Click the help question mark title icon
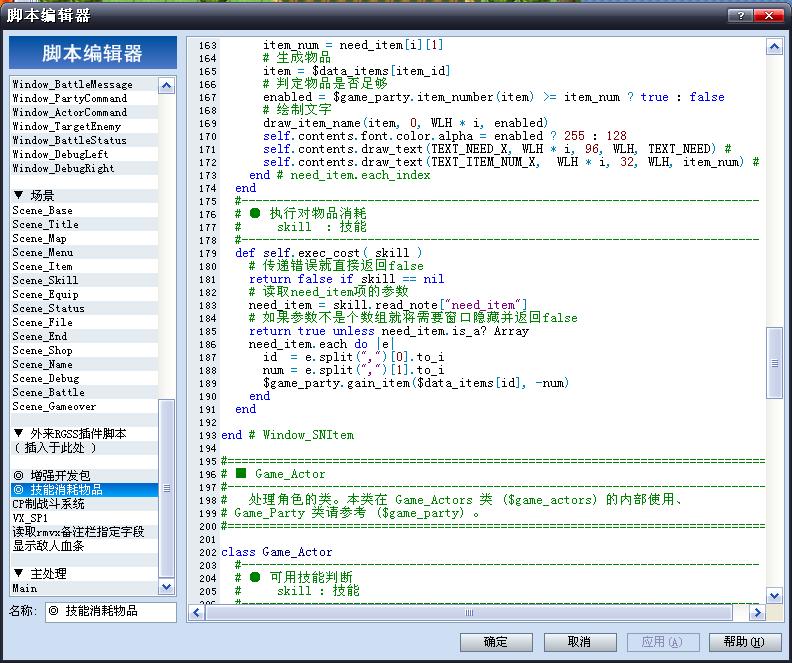Image resolution: width=792 pixels, height=663 pixels. tap(741, 15)
